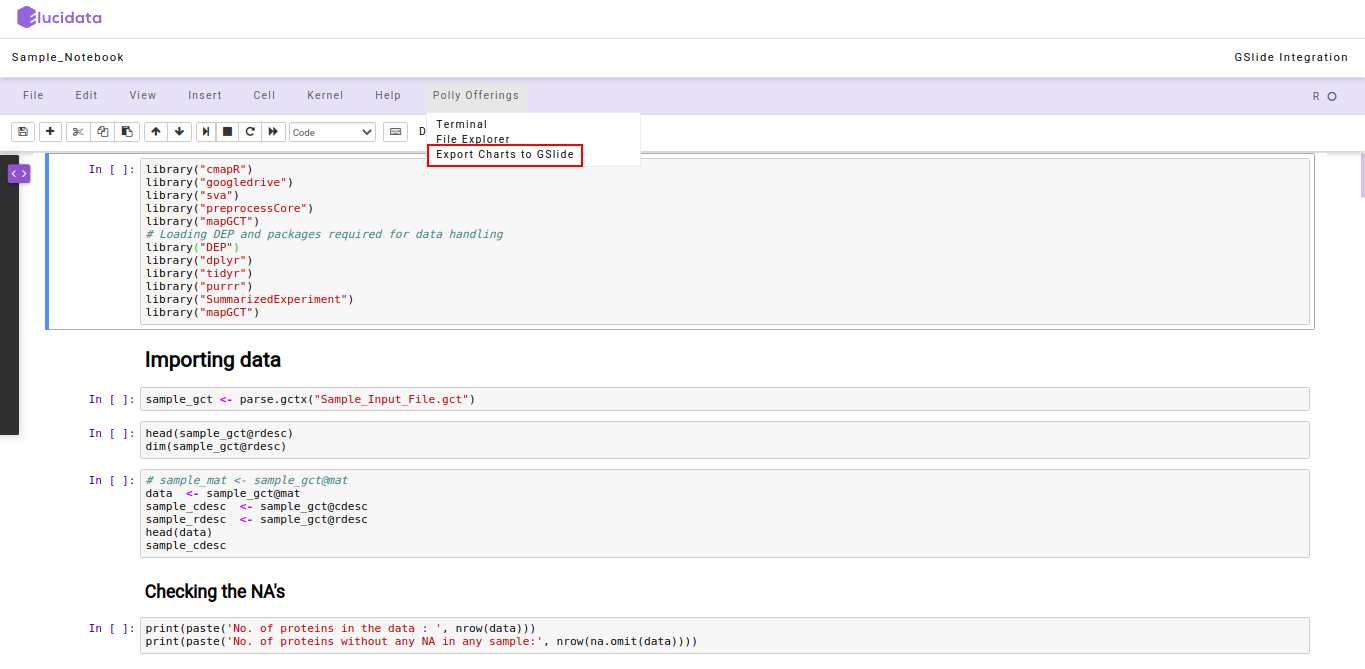Open the Kernel menu
Screen dimensions: 1365x669
click(325, 95)
